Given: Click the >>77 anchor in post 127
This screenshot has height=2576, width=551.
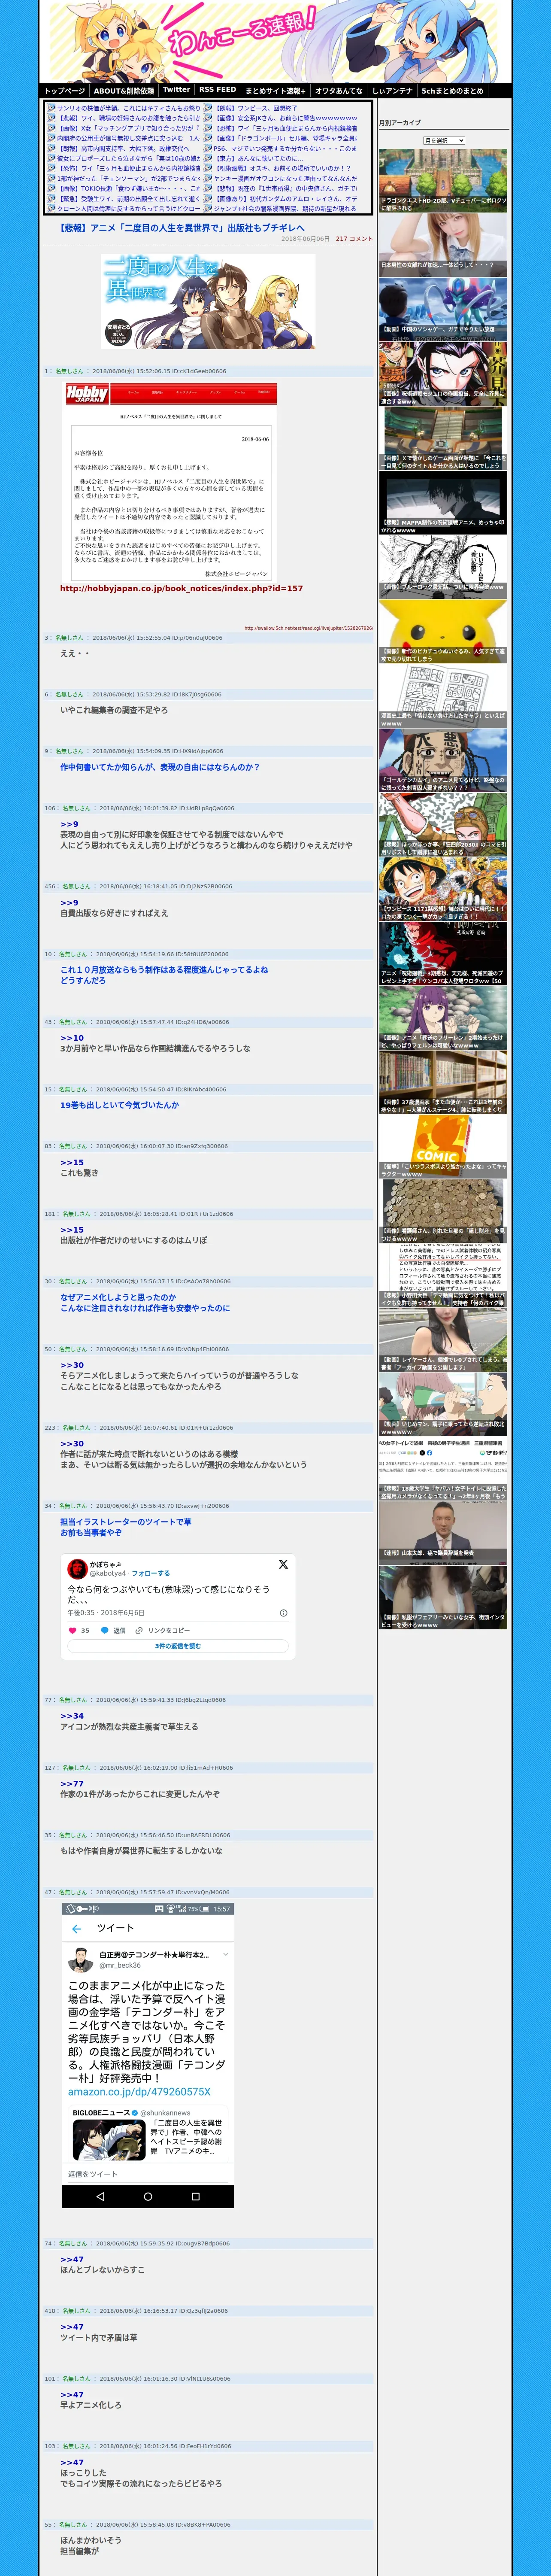Looking at the screenshot, I should (72, 1784).
